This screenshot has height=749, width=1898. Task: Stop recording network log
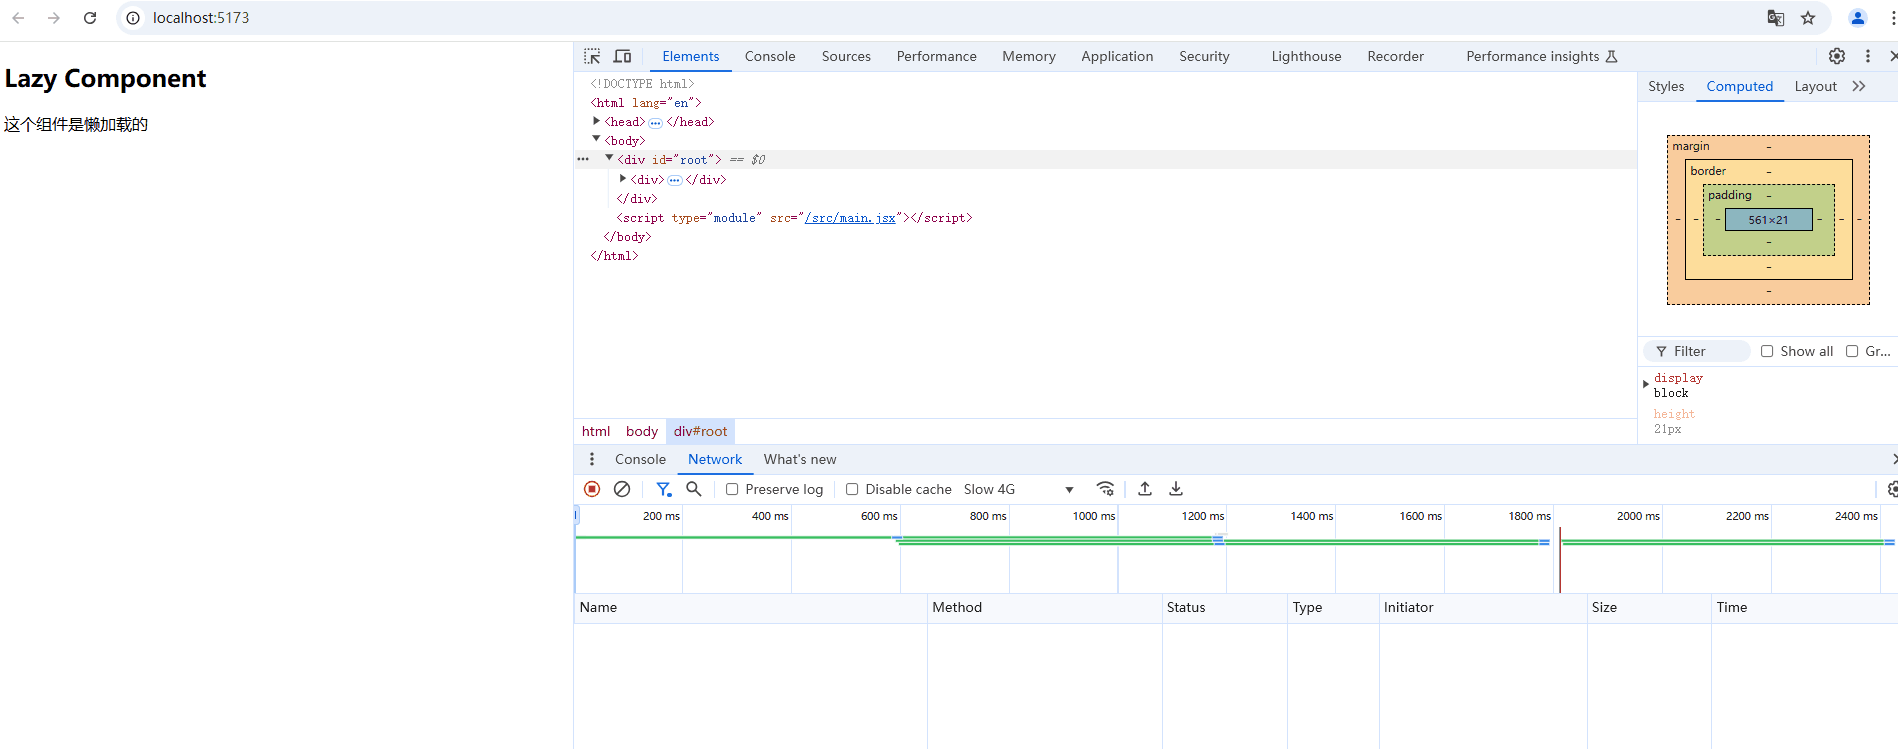[592, 489]
